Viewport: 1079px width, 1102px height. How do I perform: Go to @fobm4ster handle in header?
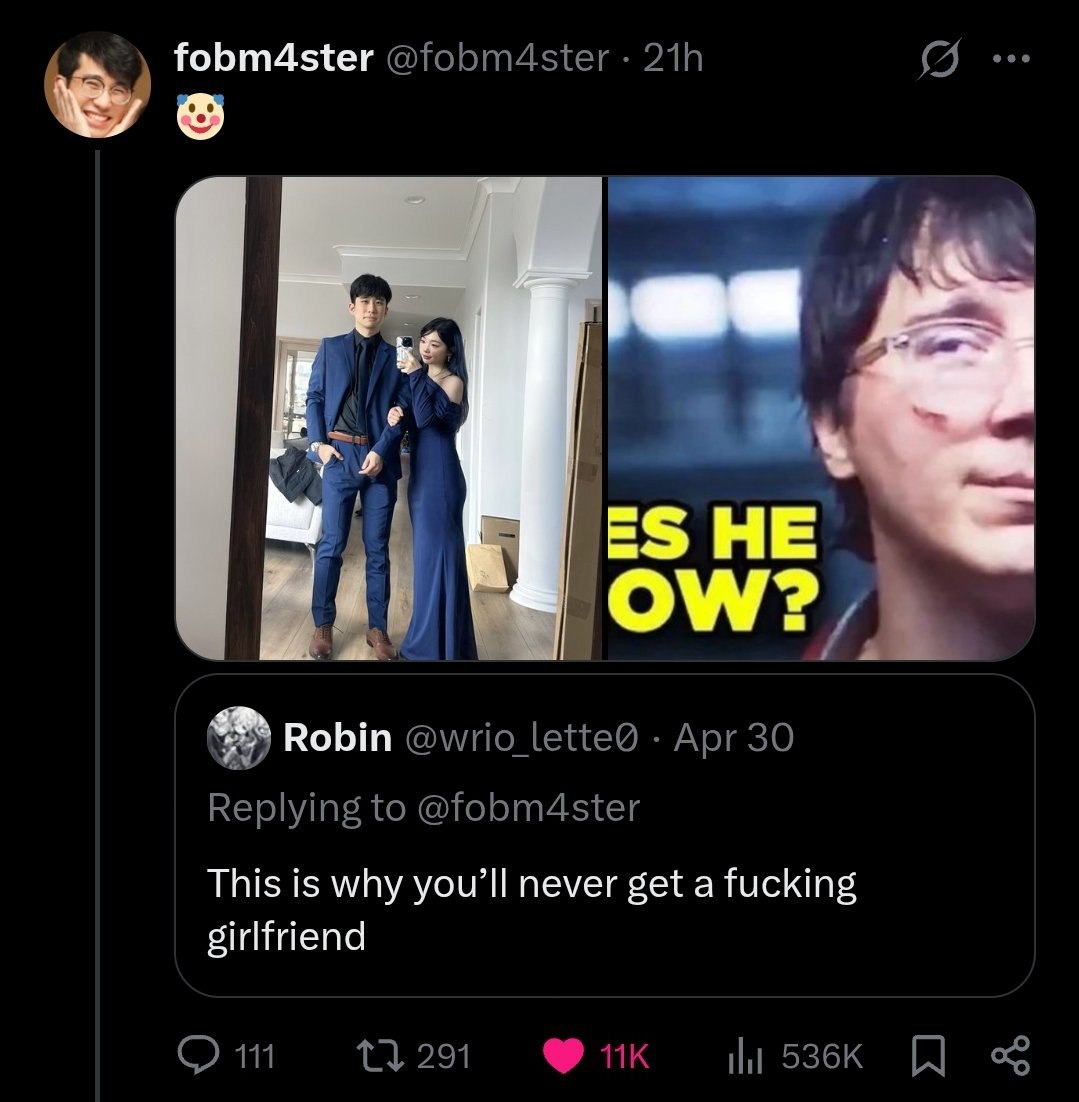(496, 58)
